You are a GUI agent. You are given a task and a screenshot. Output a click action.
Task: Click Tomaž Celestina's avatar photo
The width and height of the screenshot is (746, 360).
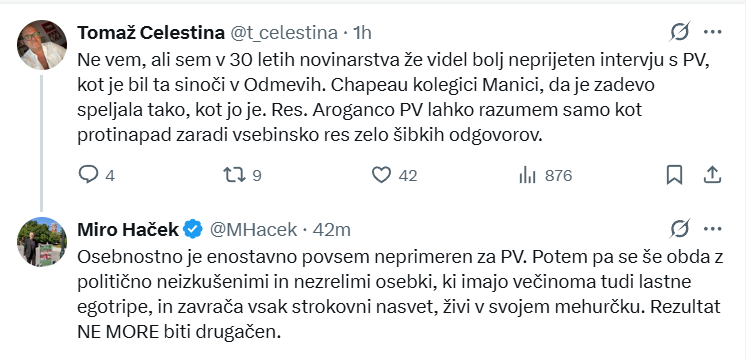point(42,45)
